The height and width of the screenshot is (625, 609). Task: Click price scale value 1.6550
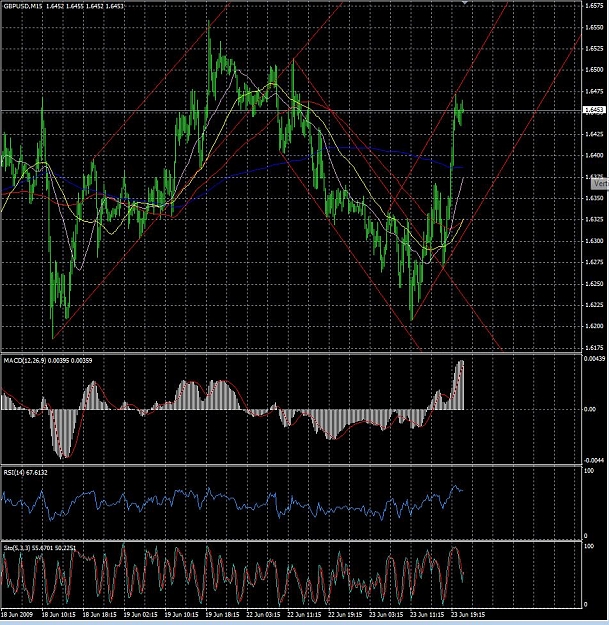pos(594,27)
